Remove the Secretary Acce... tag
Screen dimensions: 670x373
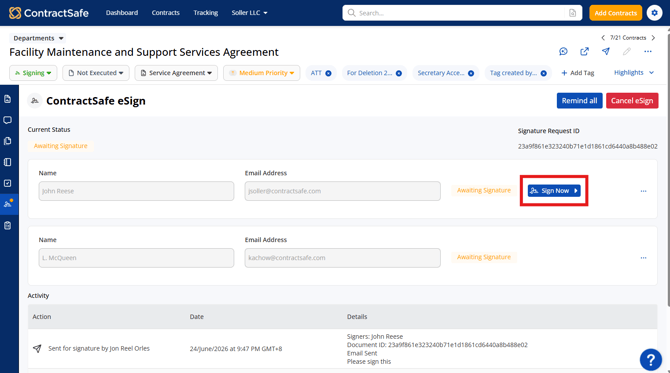pos(471,73)
